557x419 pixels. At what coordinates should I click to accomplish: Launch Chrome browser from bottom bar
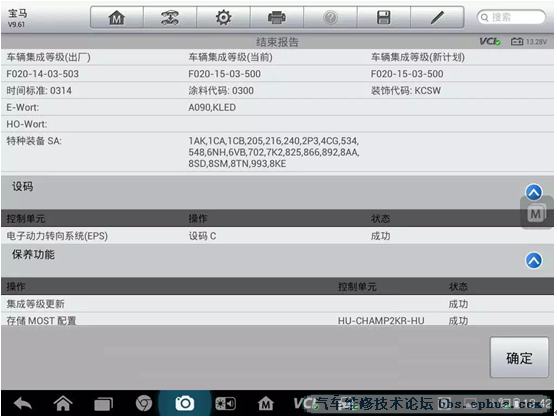click(144, 403)
